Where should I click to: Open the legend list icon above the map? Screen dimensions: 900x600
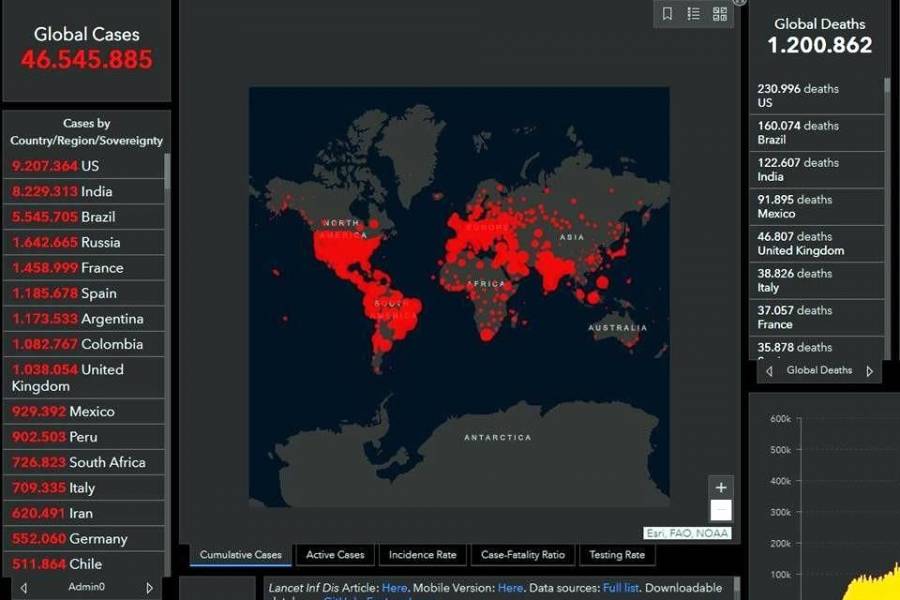tap(693, 13)
